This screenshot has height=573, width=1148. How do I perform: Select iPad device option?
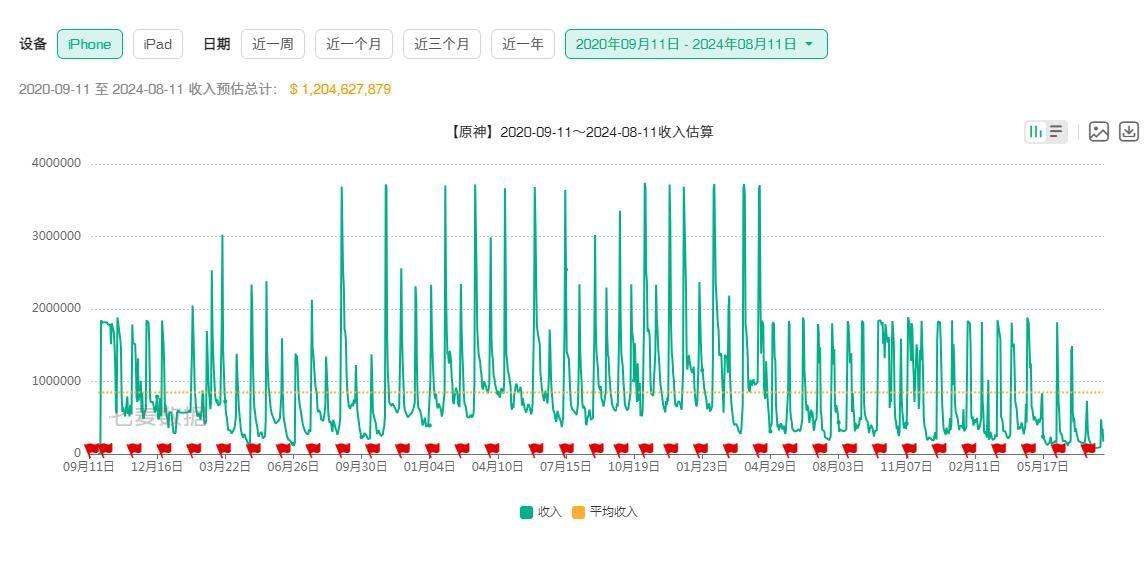click(157, 44)
